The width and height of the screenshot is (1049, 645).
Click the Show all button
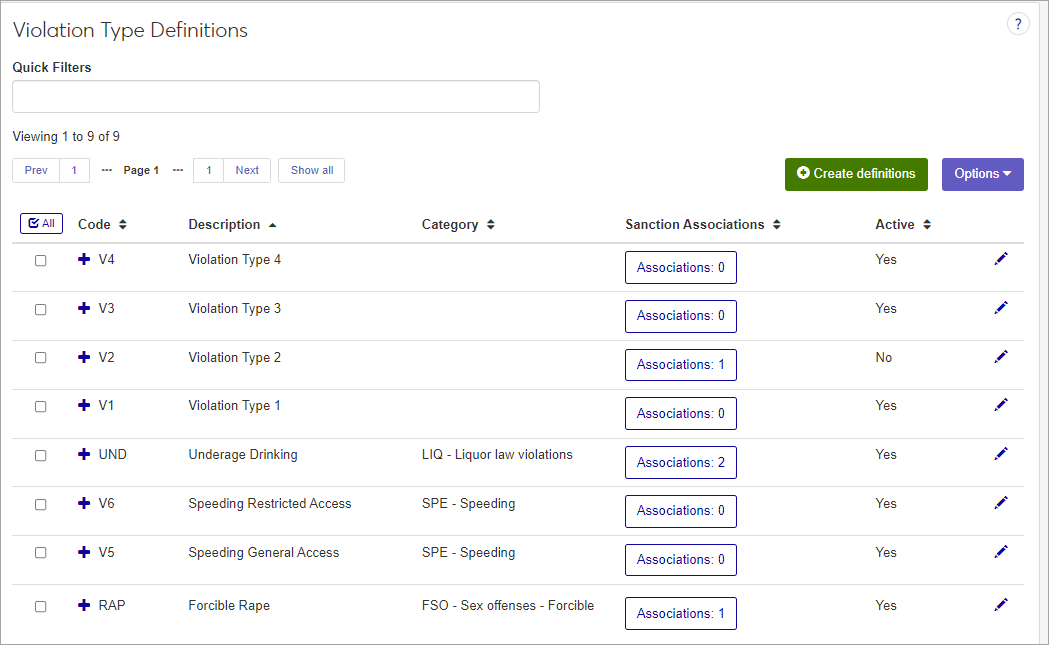(x=312, y=171)
